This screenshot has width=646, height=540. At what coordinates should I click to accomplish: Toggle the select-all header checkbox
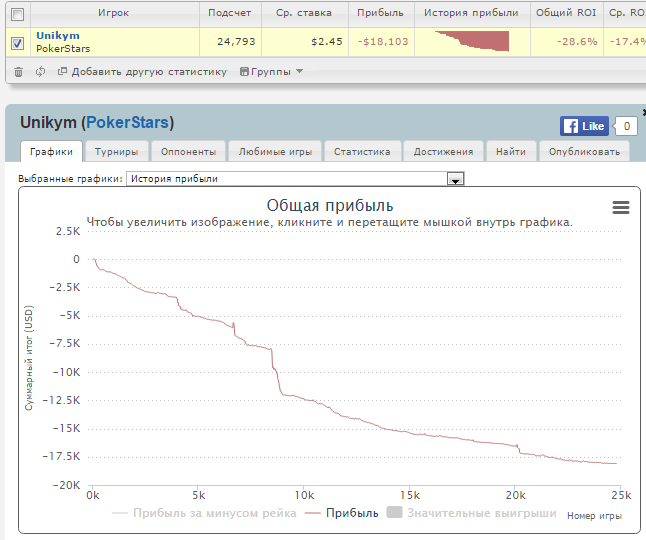[x=18, y=14]
